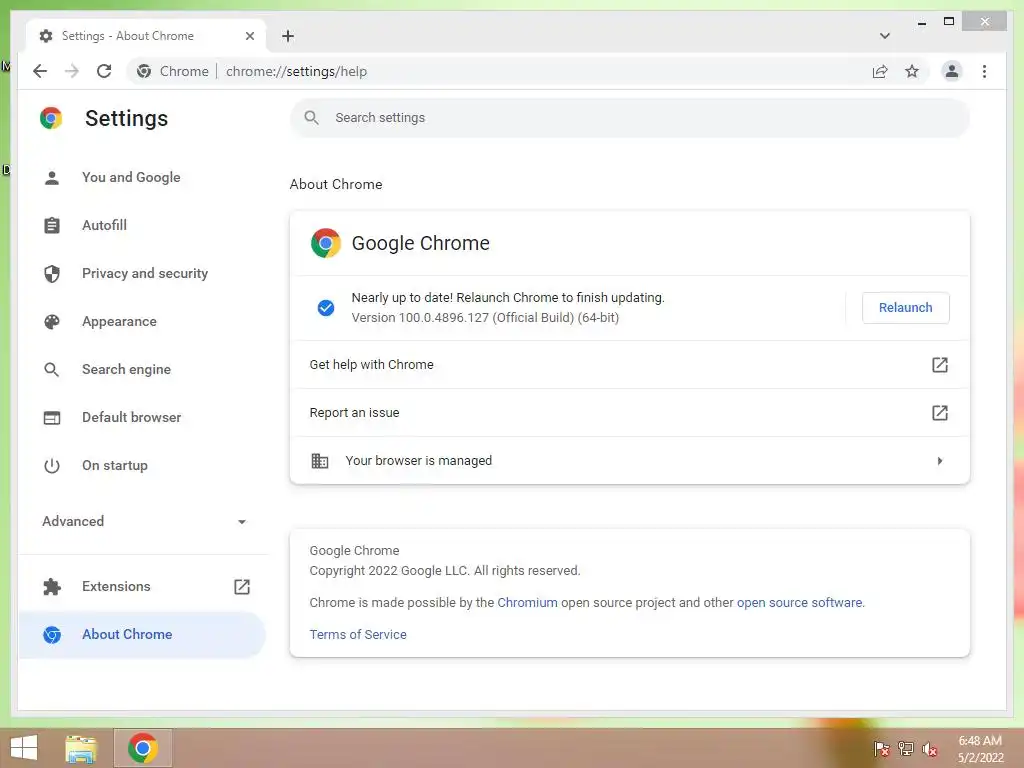Click external icon beside Report an issue

[939, 413]
